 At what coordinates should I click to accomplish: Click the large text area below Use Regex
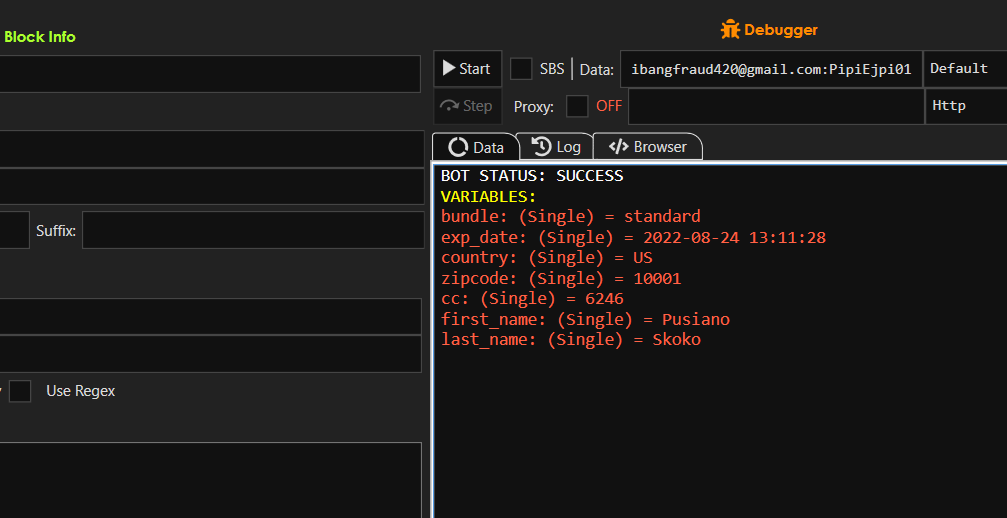tap(210, 479)
